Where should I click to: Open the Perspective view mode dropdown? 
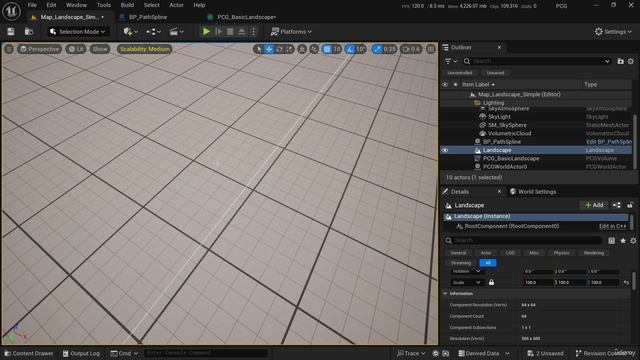tap(39, 49)
